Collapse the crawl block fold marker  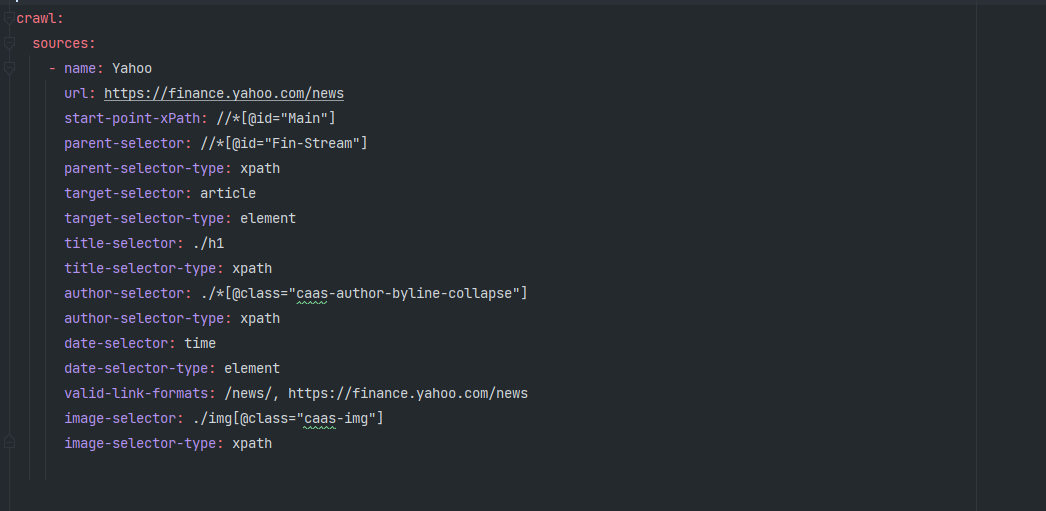(x=9, y=19)
